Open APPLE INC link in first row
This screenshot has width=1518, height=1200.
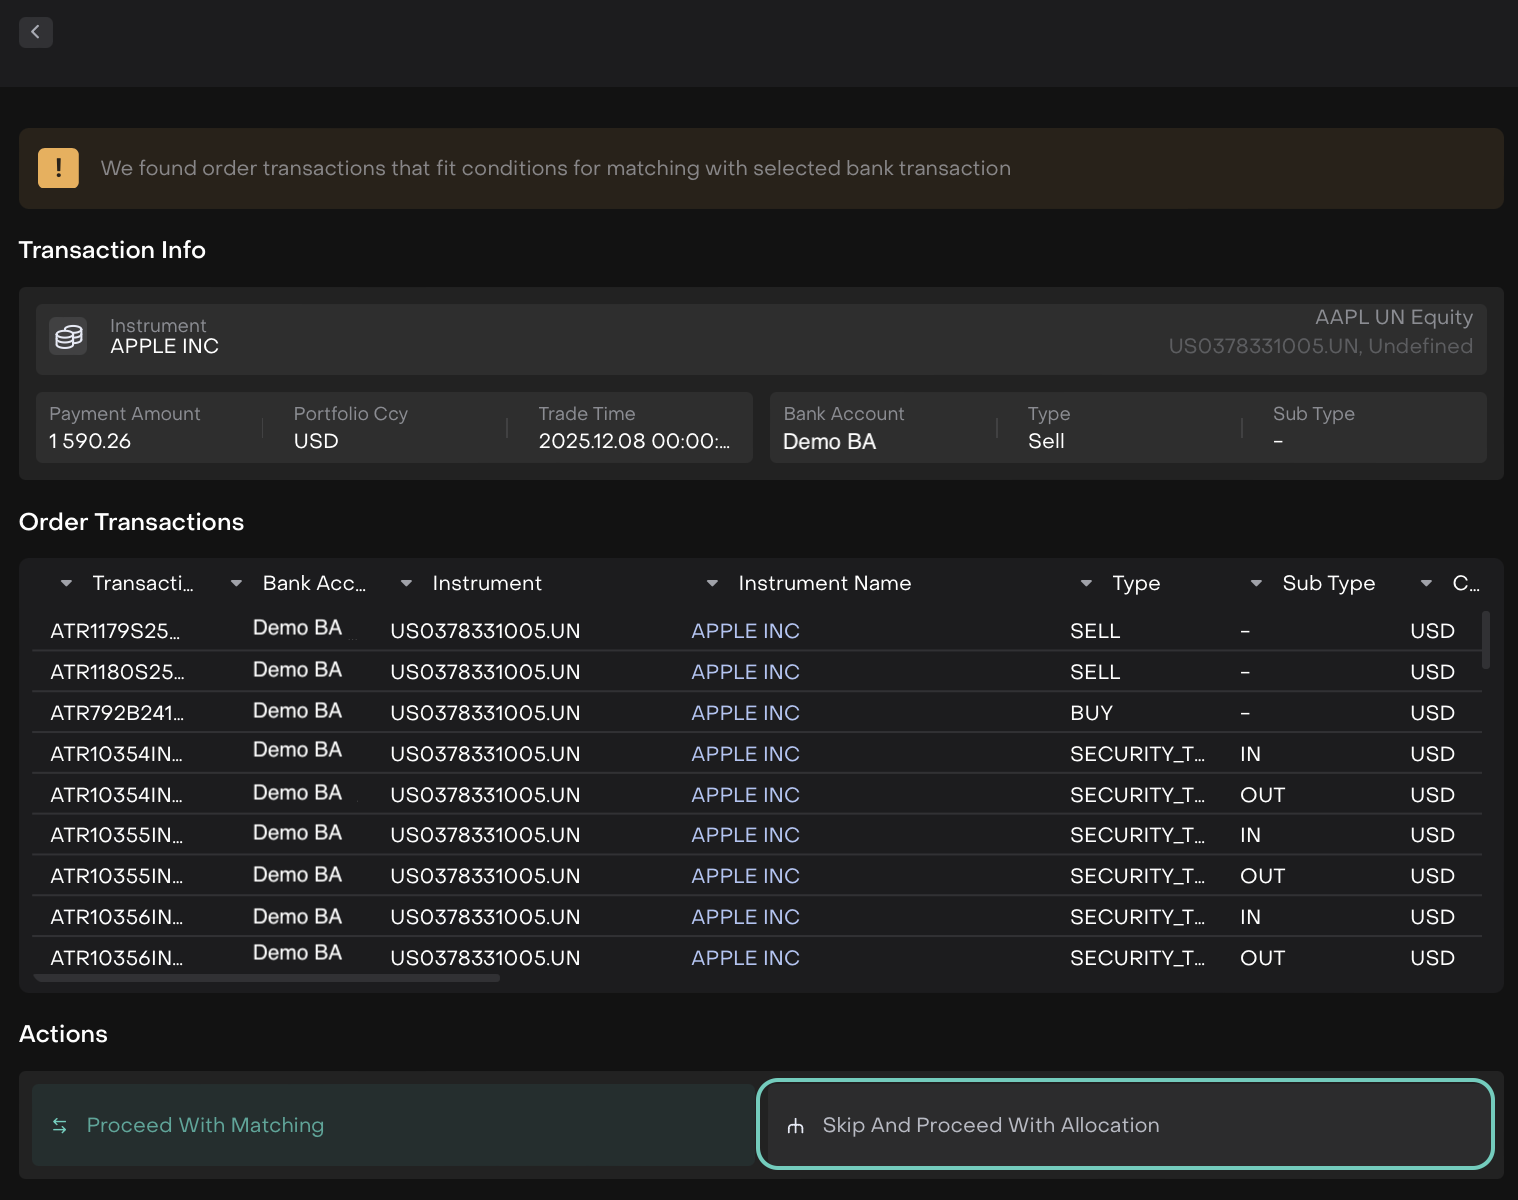pyautogui.click(x=745, y=631)
